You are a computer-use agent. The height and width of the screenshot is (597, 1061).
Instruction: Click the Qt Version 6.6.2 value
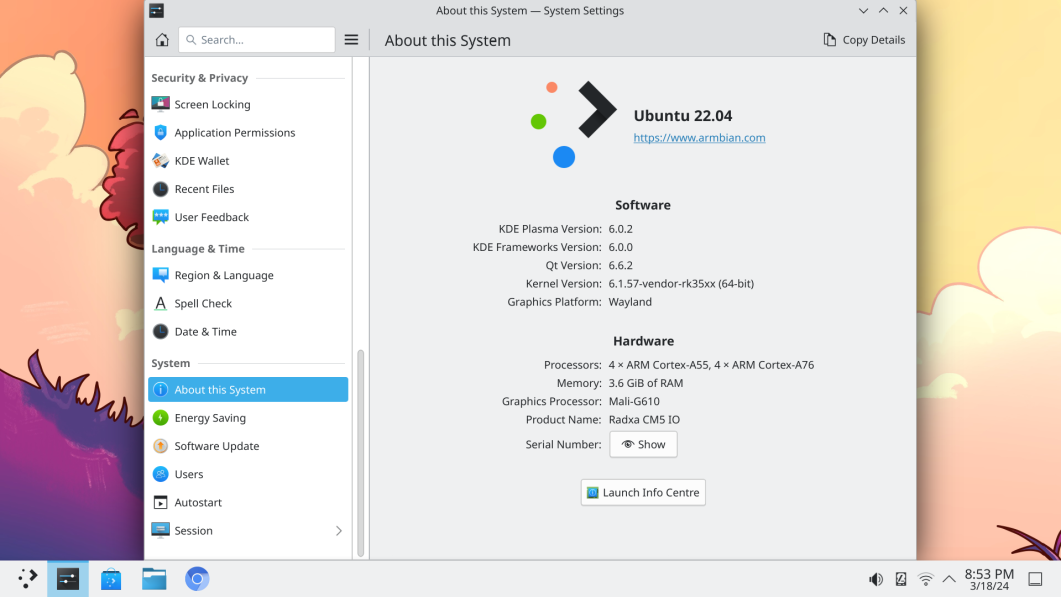[x=620, y=265]
